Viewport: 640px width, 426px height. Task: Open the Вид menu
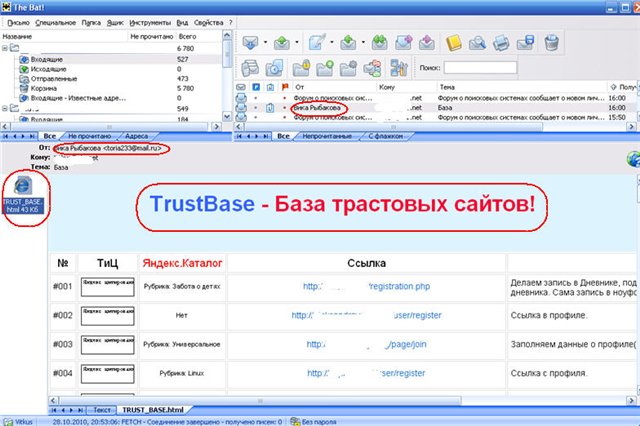(182, 22)
